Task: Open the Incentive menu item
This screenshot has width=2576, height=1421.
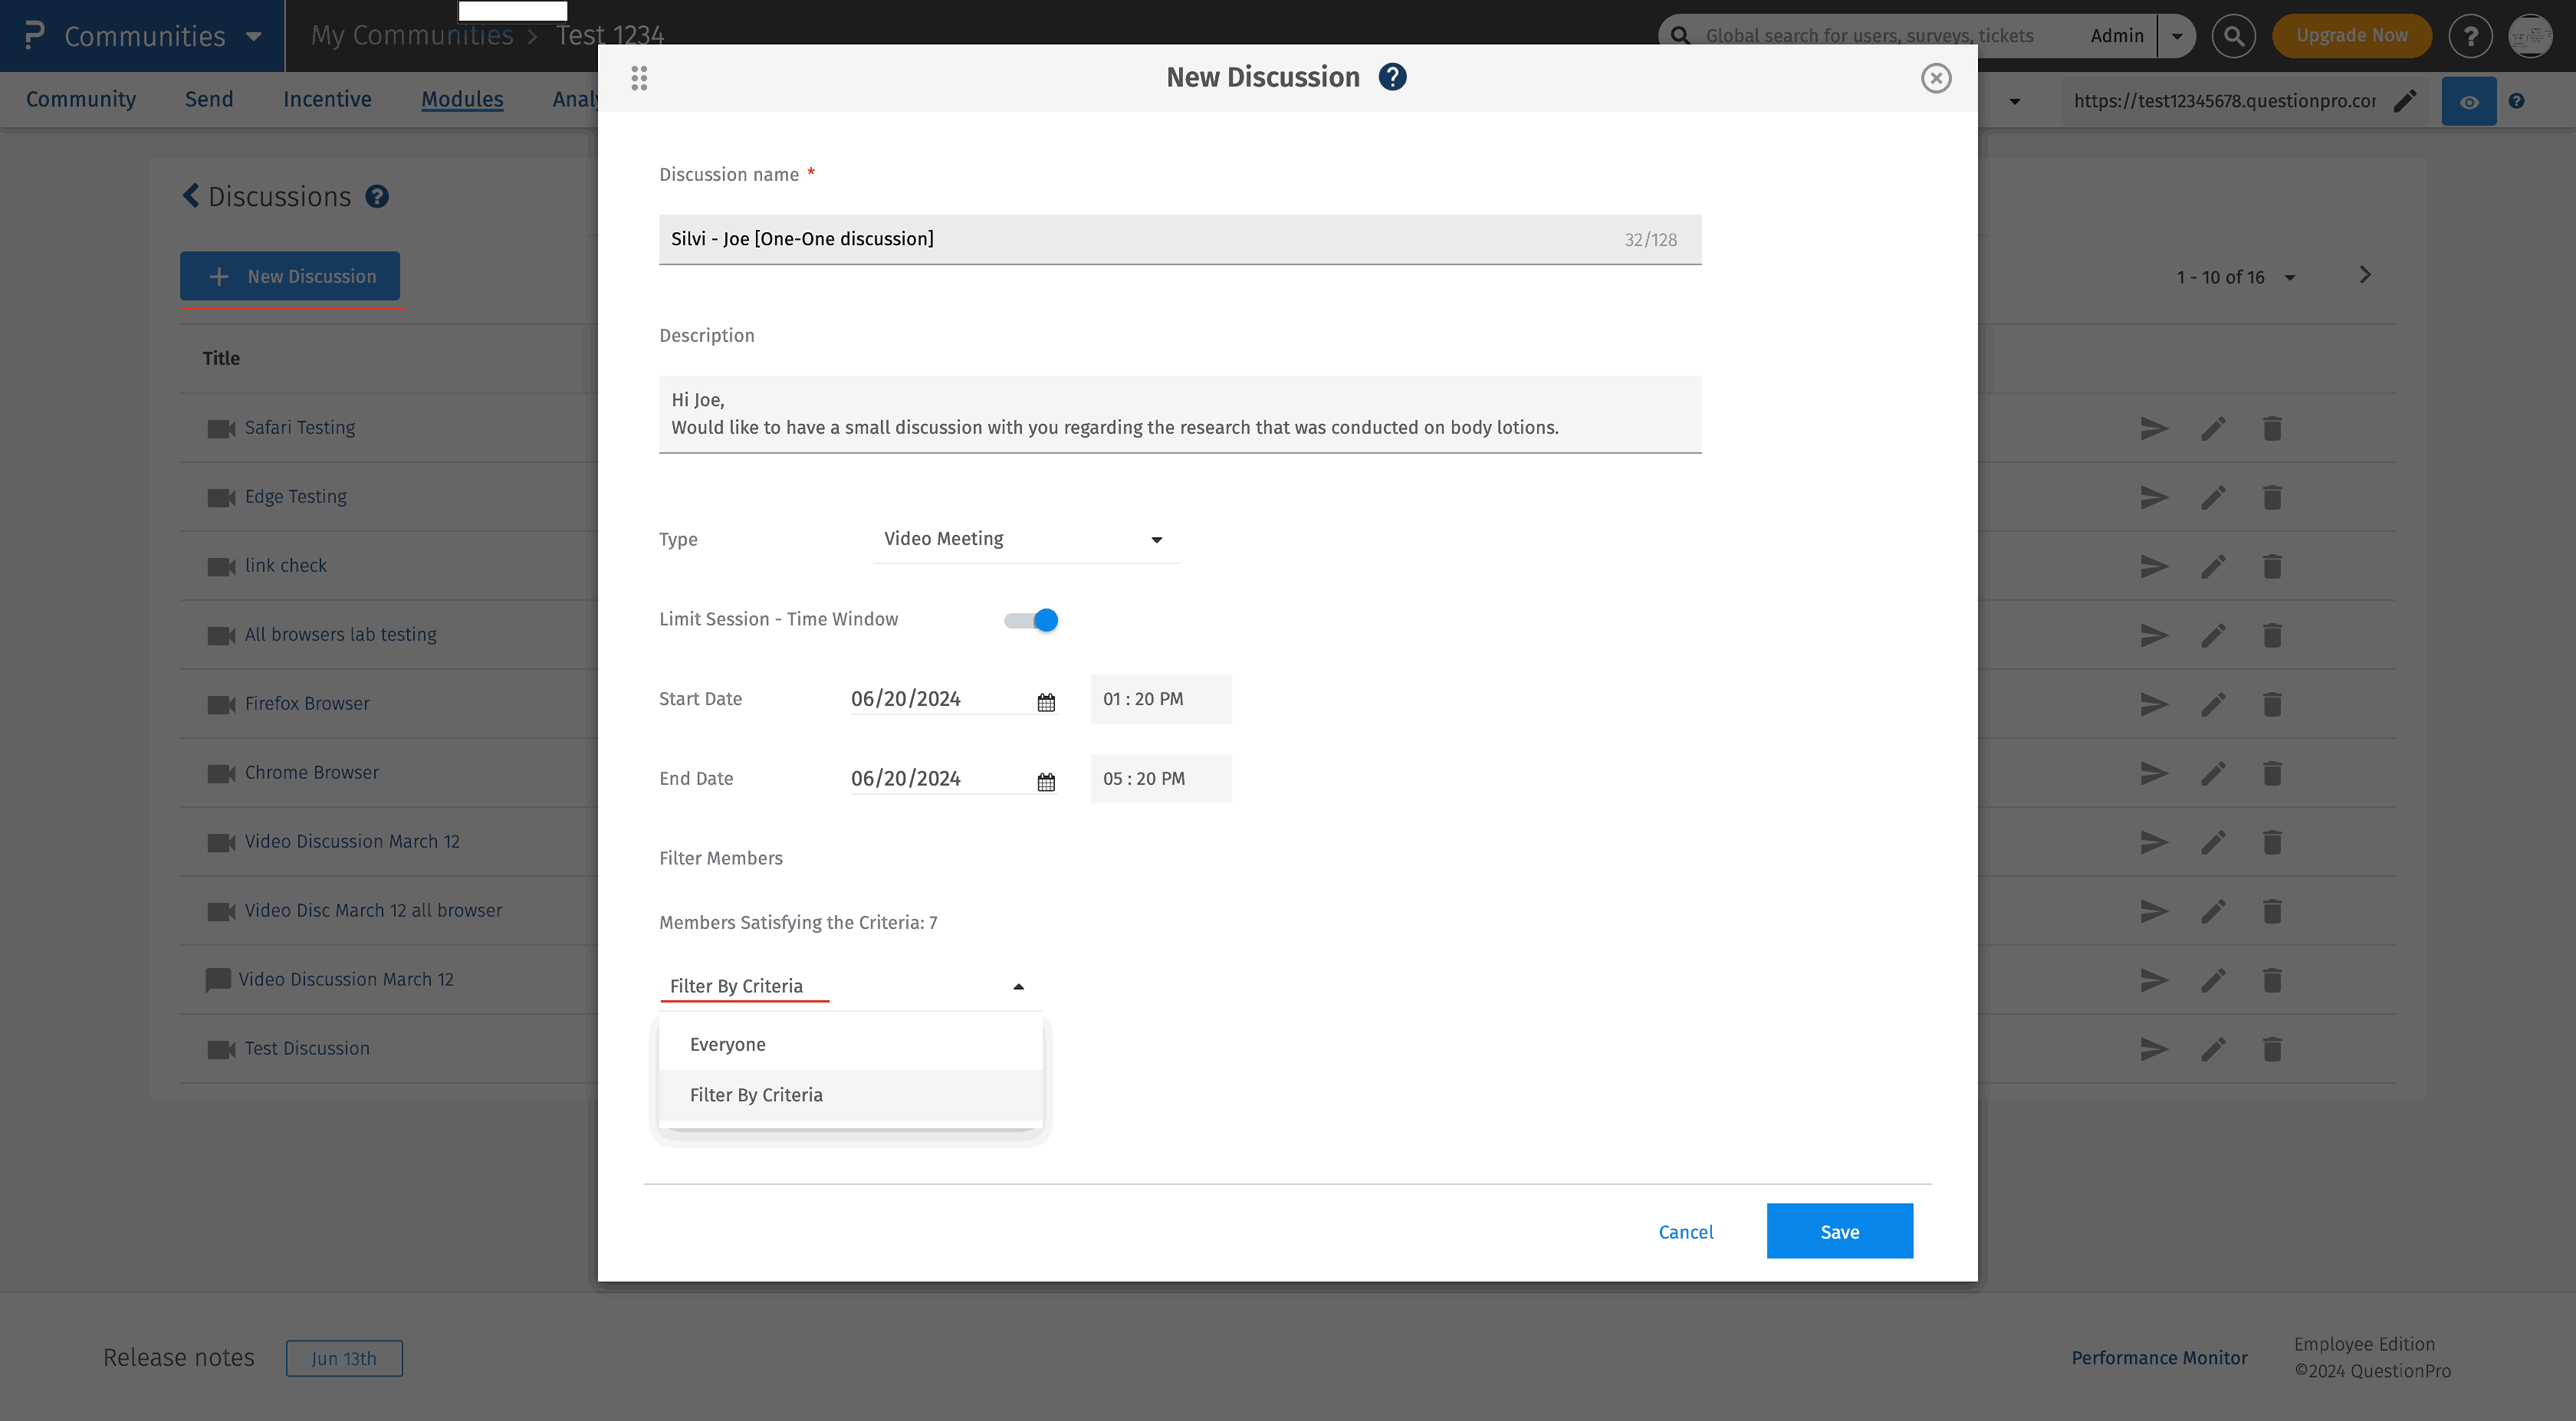Action: (x=327, y=99)
